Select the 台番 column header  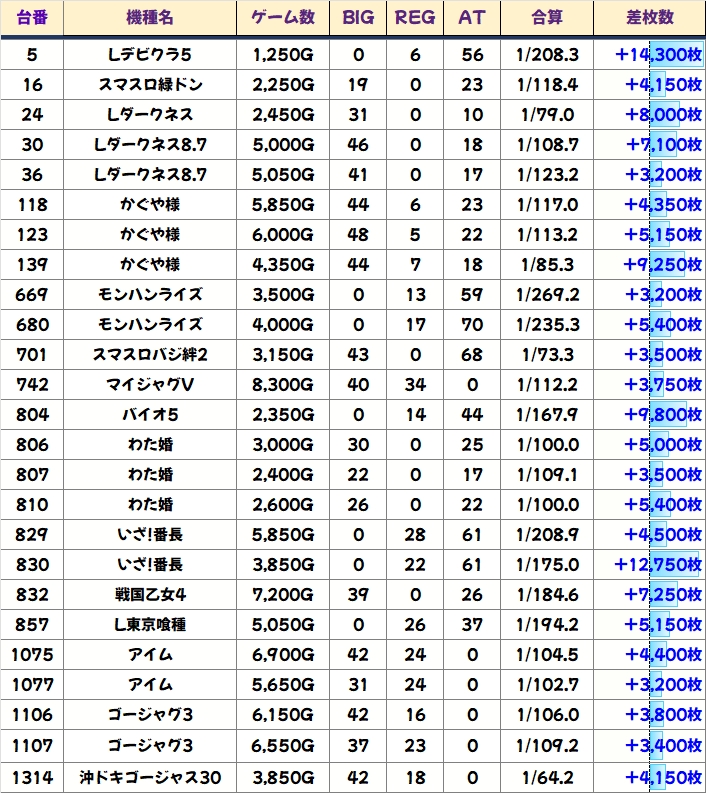tap(32, 18)
